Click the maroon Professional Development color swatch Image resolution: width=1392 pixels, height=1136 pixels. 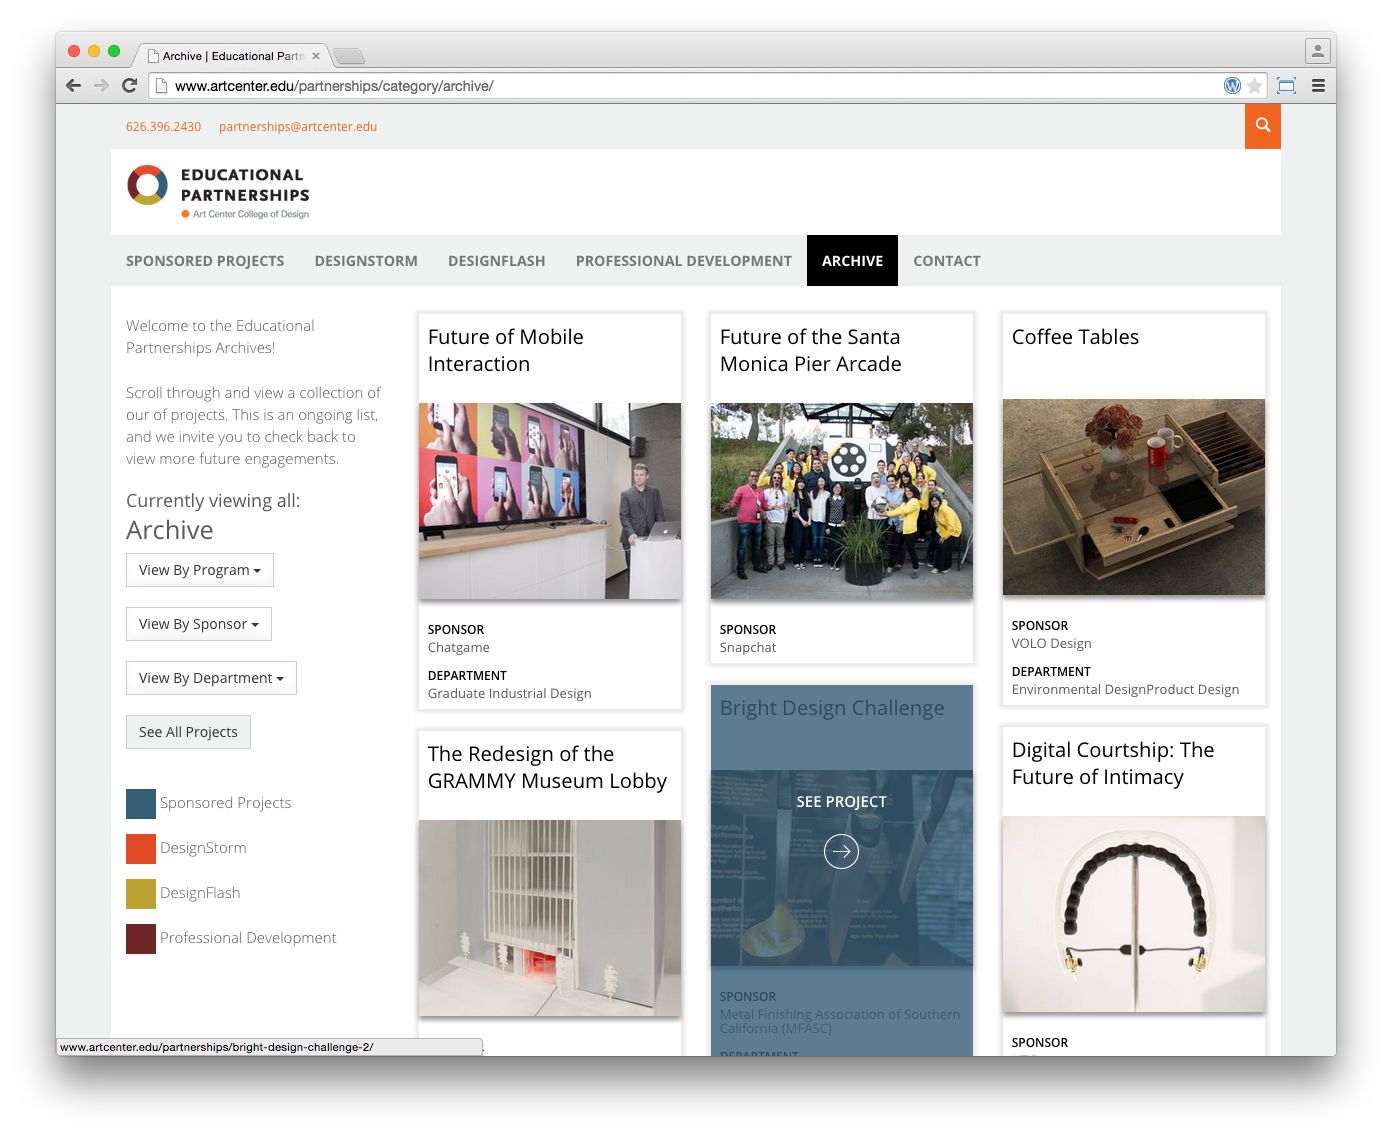pyautogui.click(x=141, y=939)
